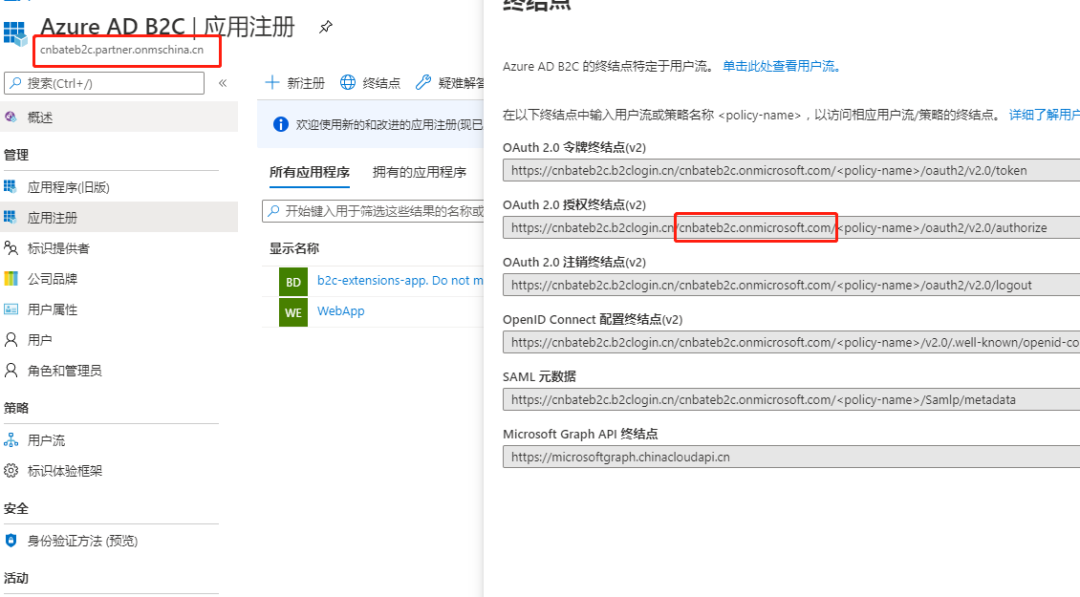Select OAuth 2.0 注销终结点 URL field

[791, 285]
